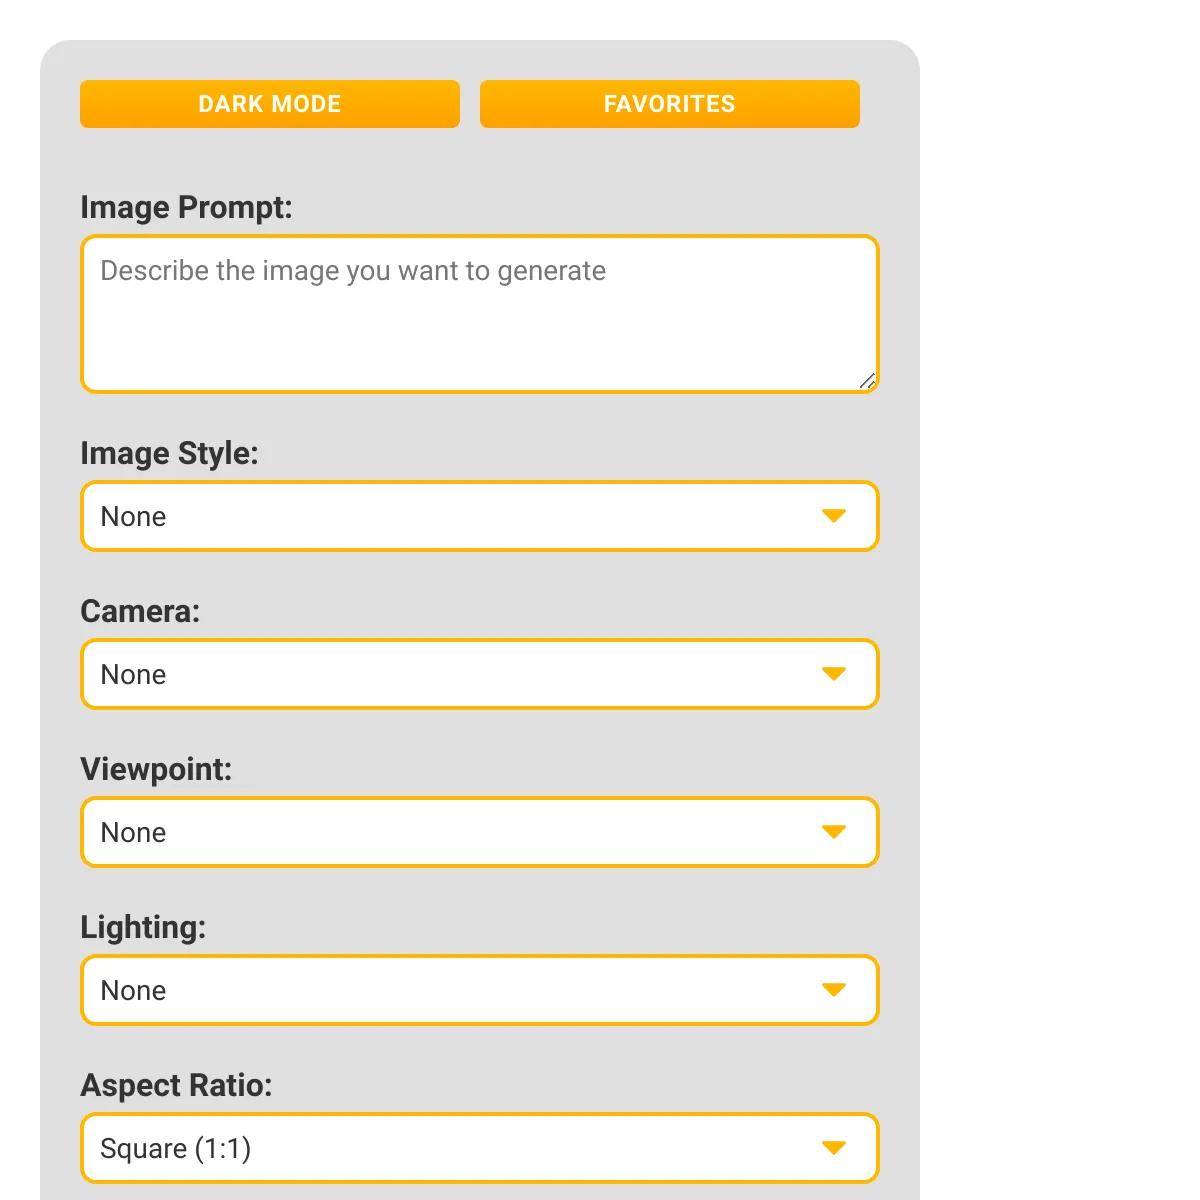Open the Aspect Ratio Square (1:1) dropdown
The width and height of the screenshot is (1200, 1200).
point(480,1148)
